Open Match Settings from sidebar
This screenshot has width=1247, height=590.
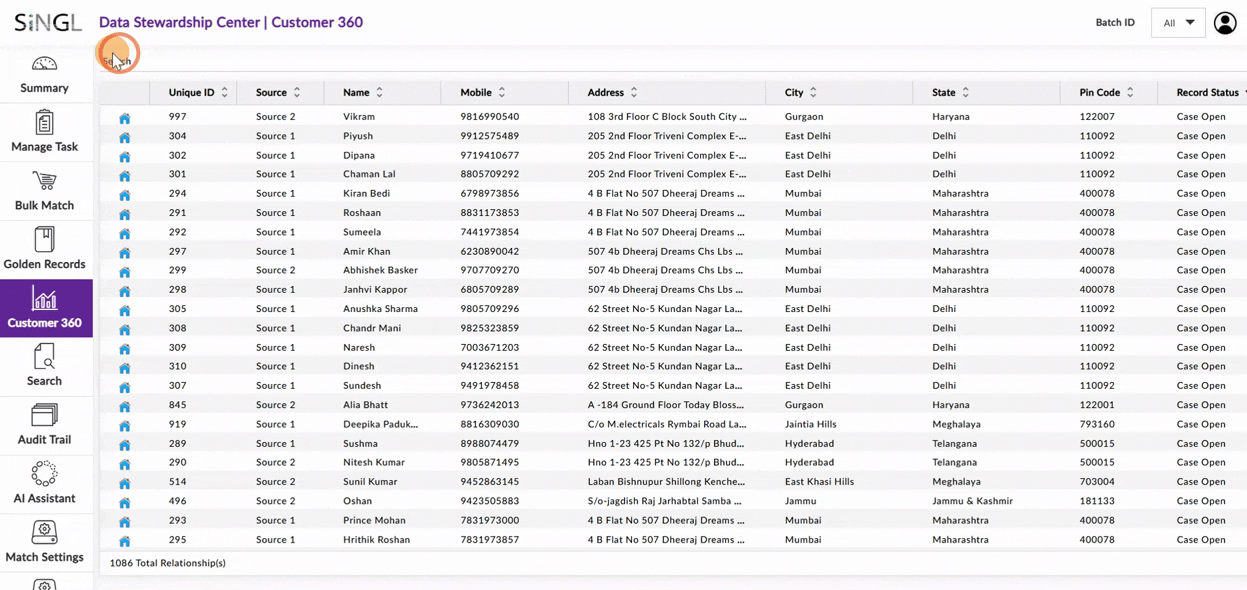click(45, 543)
